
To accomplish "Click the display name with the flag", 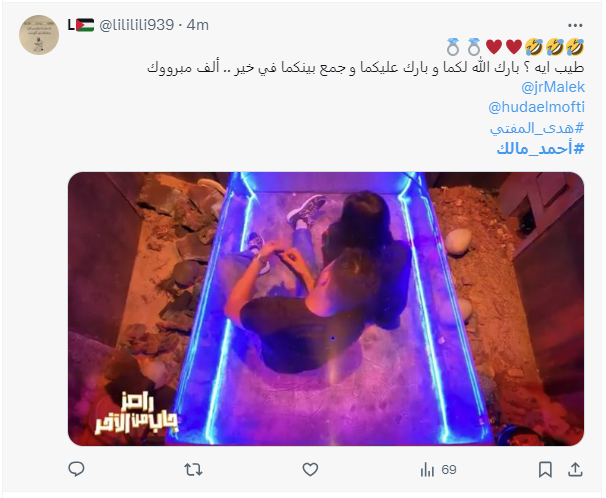I will 81,25.
